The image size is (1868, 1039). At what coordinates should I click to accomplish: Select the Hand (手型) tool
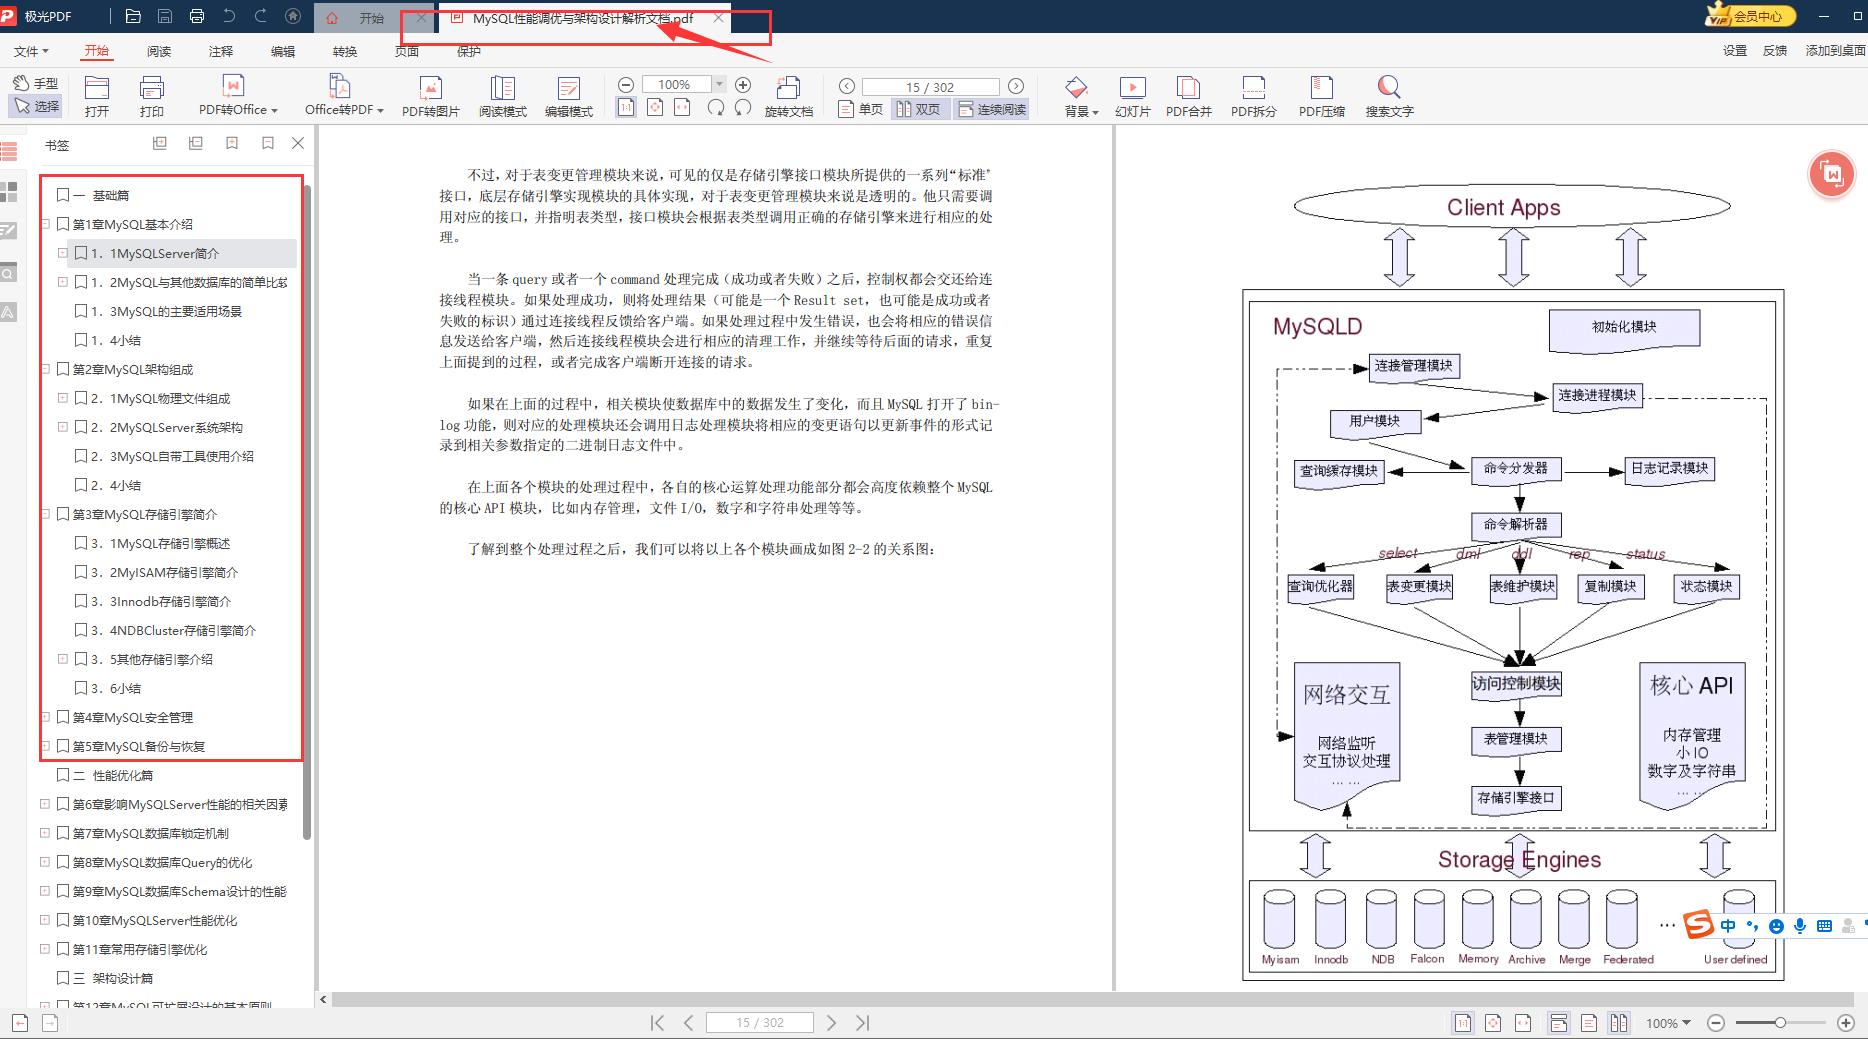(35, 83)
